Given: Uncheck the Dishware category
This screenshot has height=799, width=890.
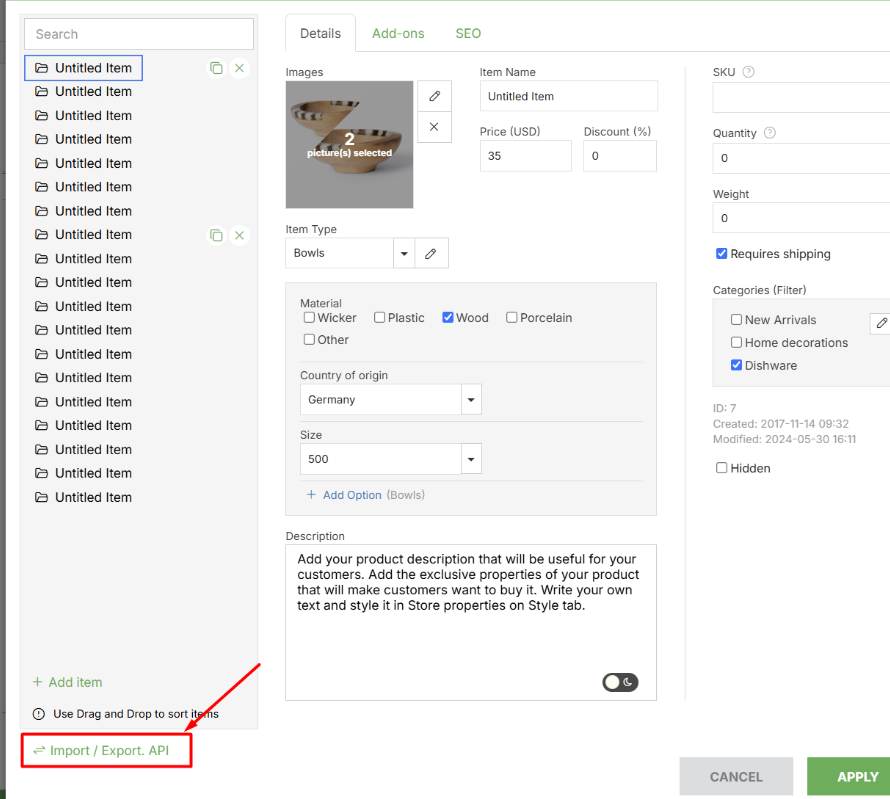Looking at the screenshot, I should tap(736, 365).
